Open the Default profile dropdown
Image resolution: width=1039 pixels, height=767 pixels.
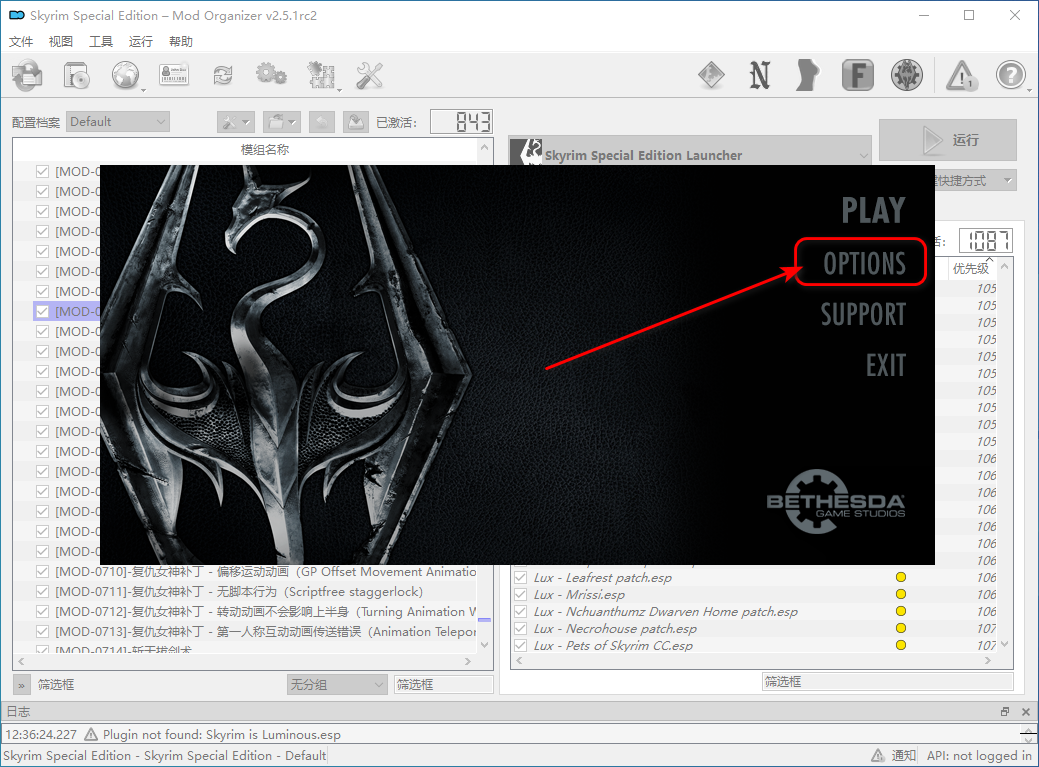click(x=118, y=122)
